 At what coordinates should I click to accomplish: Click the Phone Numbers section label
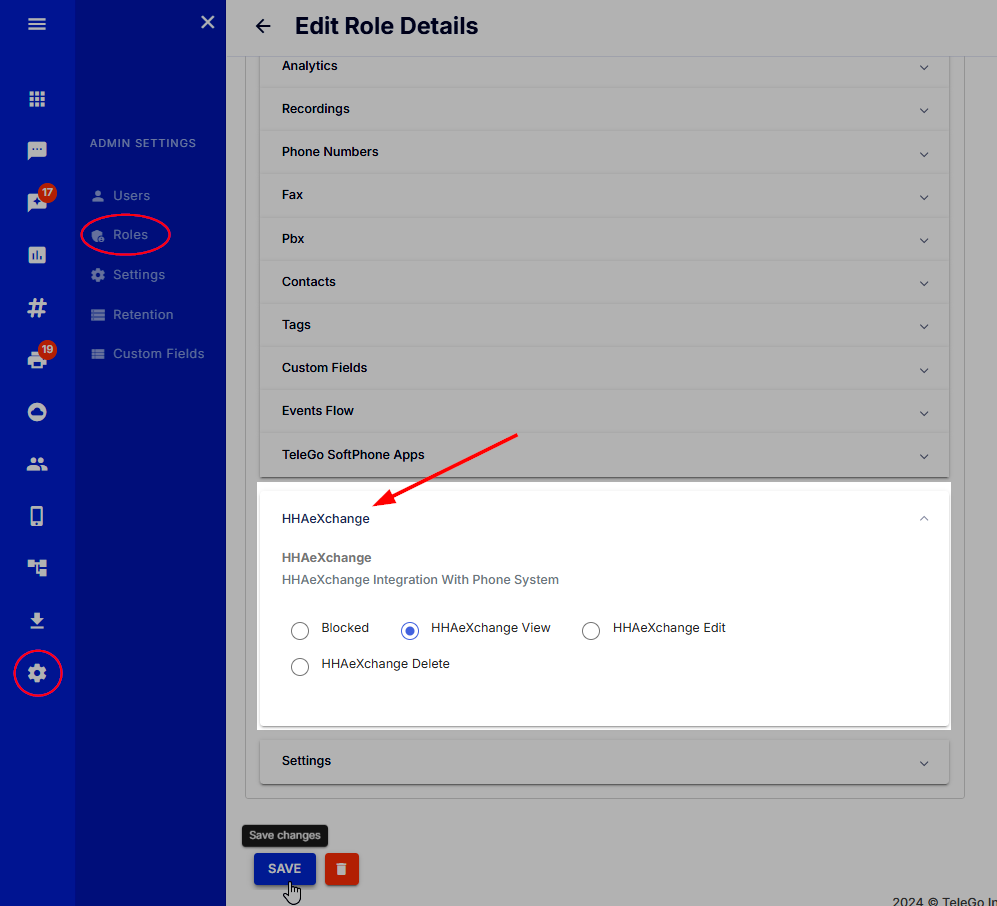330,152
